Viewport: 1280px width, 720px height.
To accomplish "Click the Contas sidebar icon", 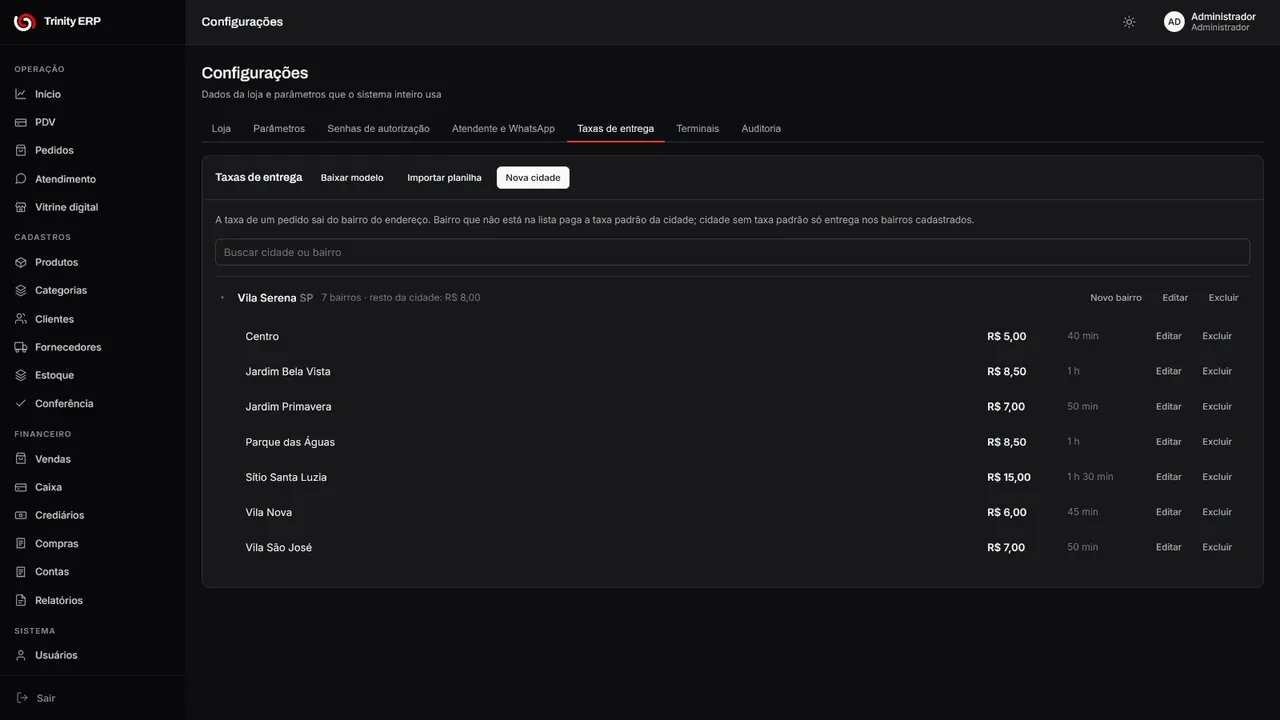I will tap(21, 572).
